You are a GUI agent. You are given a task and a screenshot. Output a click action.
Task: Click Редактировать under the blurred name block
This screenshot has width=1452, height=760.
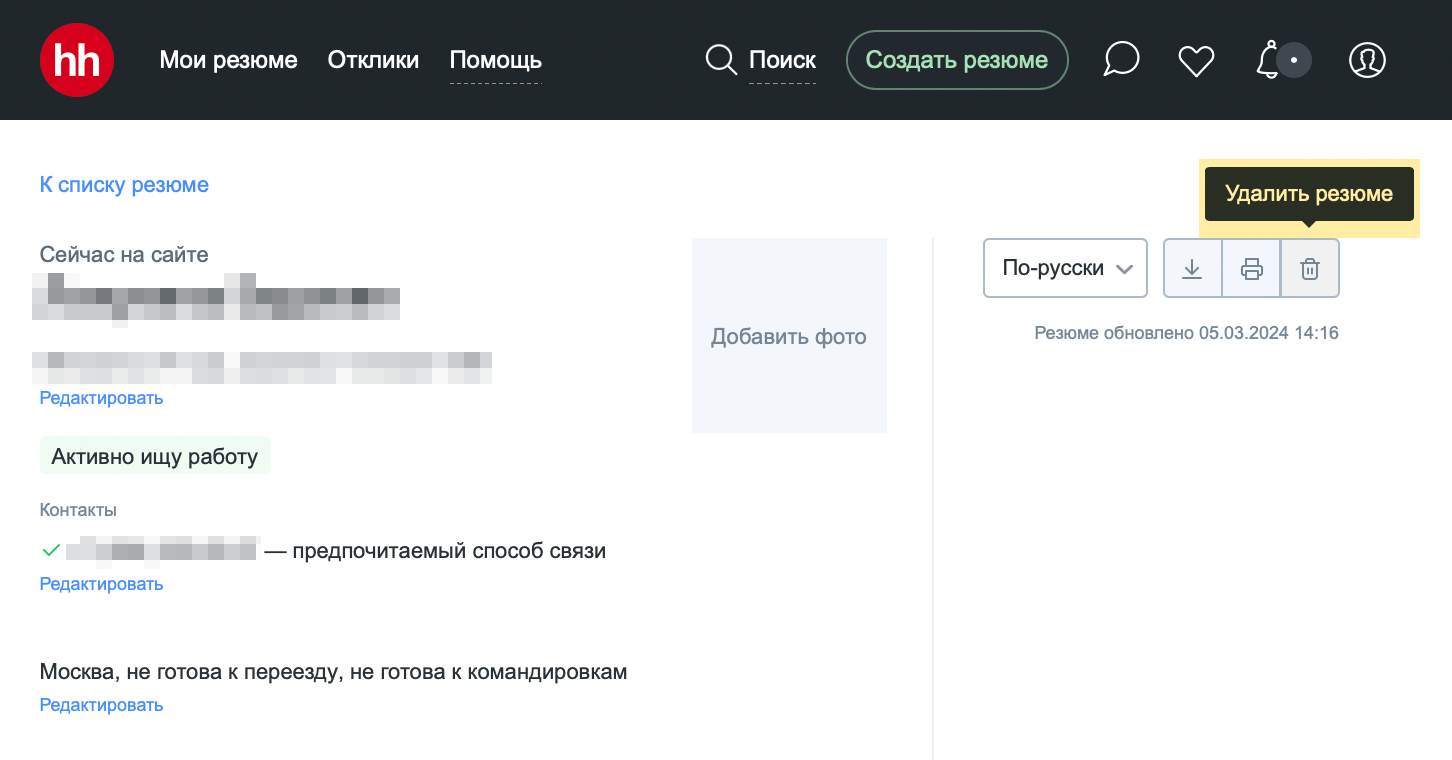point(101,398)
